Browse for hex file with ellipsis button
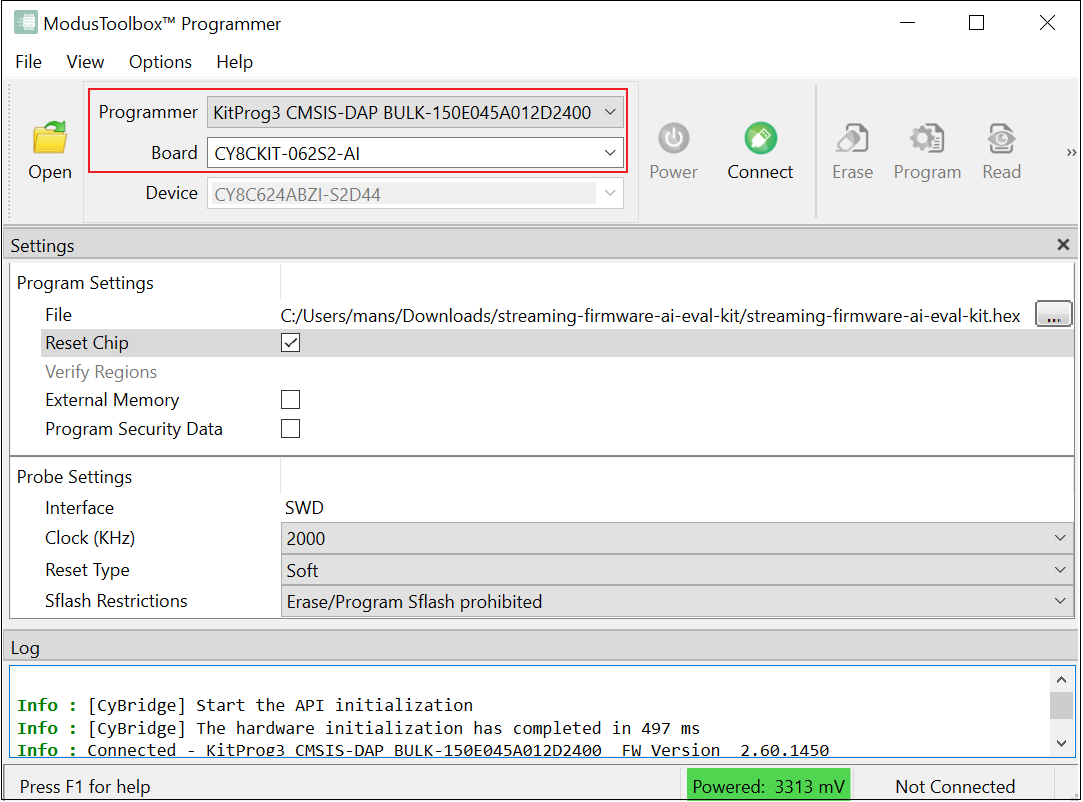Screen dimensions: 1083x802 1053,315
